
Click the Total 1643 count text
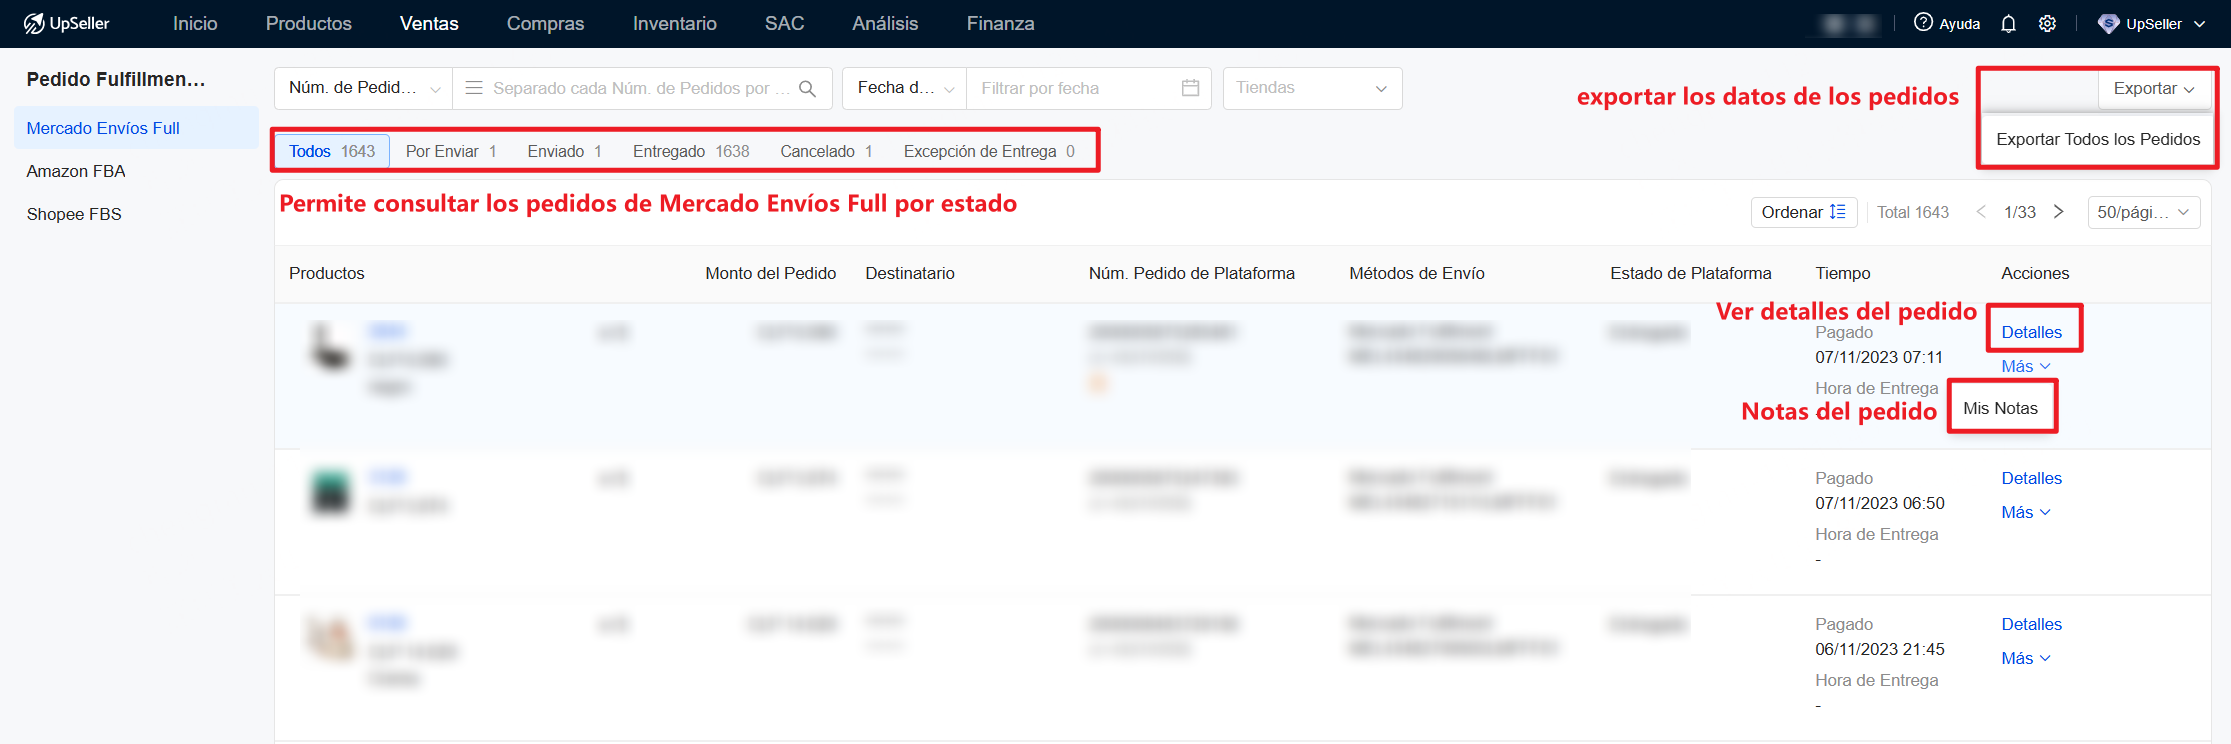(1912, 212)
